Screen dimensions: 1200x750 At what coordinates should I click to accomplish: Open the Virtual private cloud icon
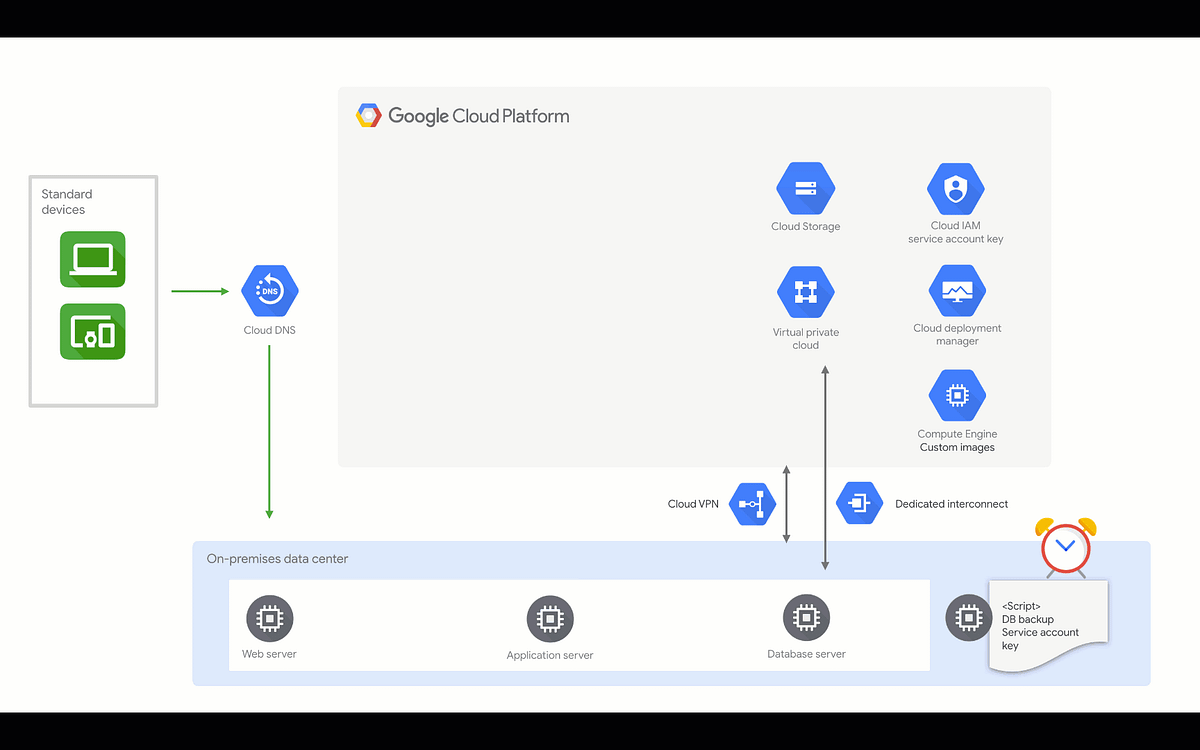[x=805, y=291]
